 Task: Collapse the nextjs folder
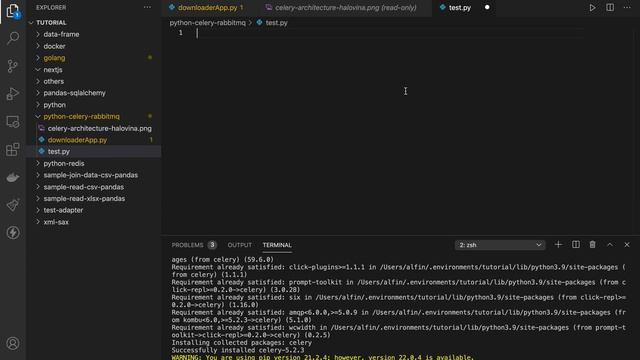pyautogui.click(x=53, y=70)
